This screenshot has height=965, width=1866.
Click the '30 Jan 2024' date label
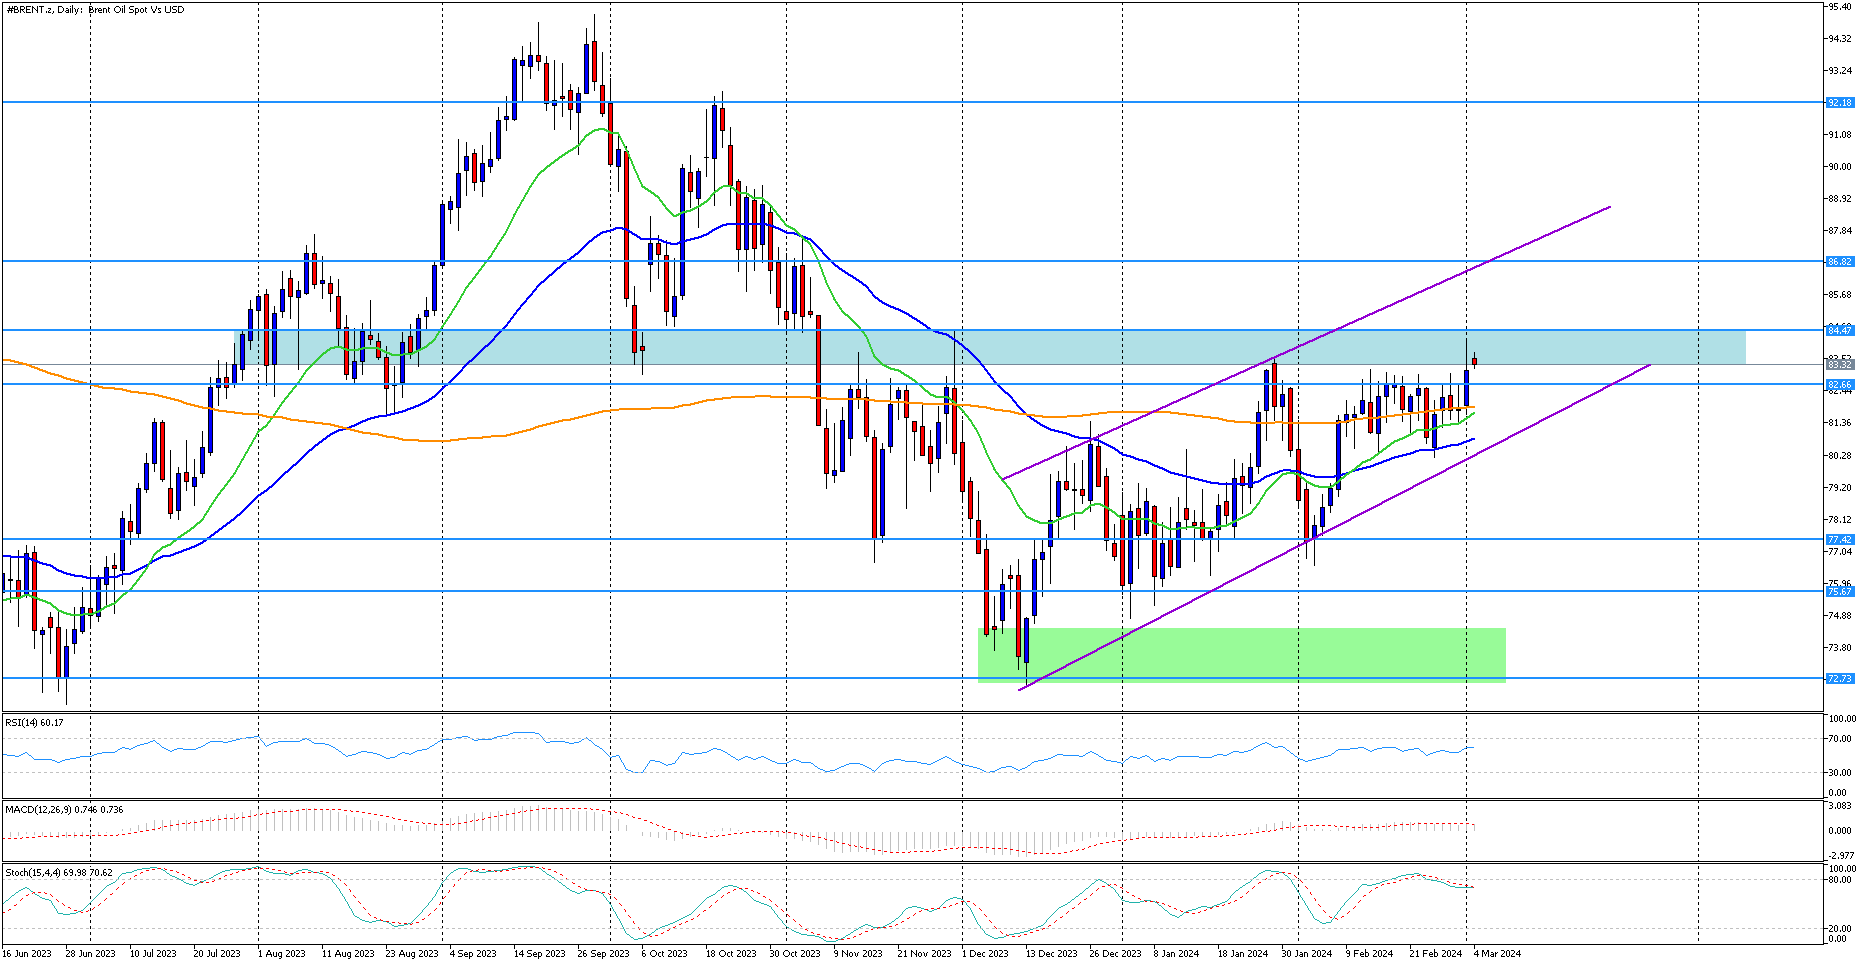(1307, 954)
